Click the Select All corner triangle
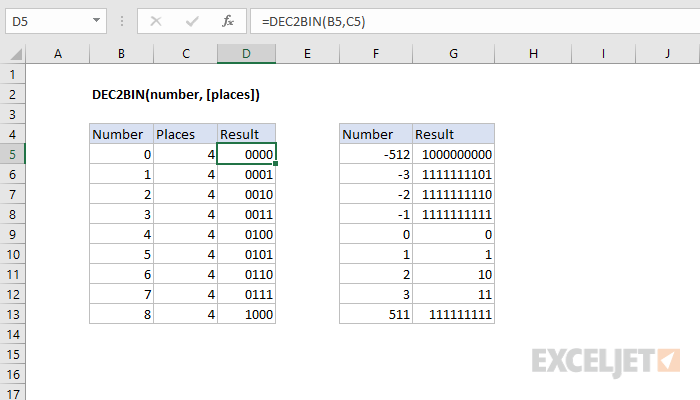Image resolution: width=700 pixels, height=400 pixels. [x=16, y=54]
